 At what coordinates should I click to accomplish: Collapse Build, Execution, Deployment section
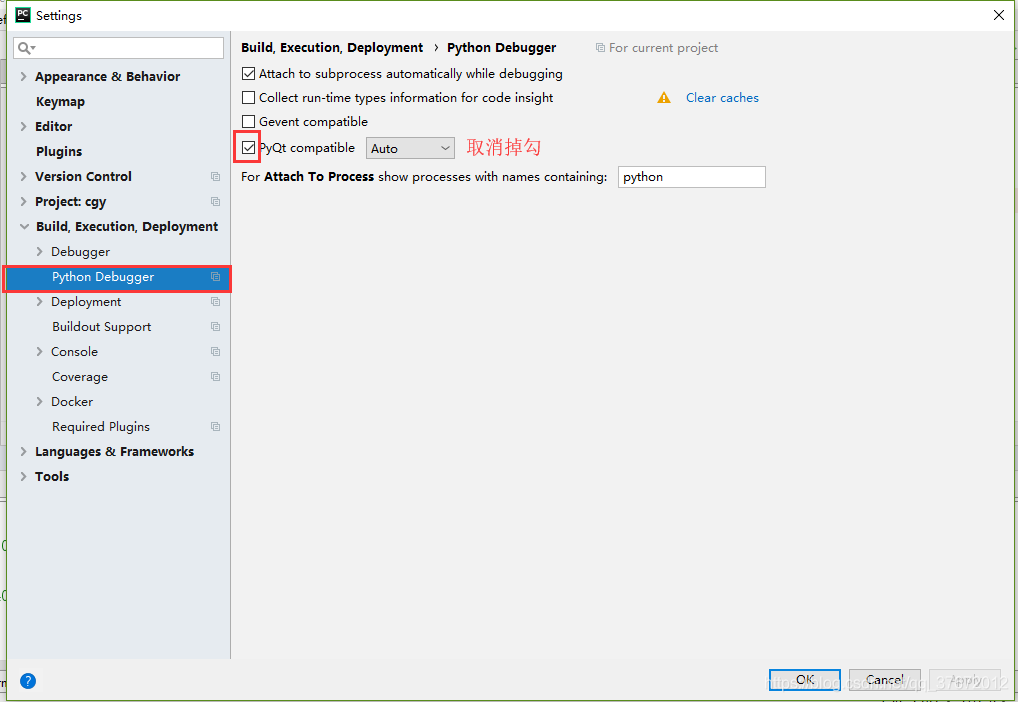pos(25,227)
